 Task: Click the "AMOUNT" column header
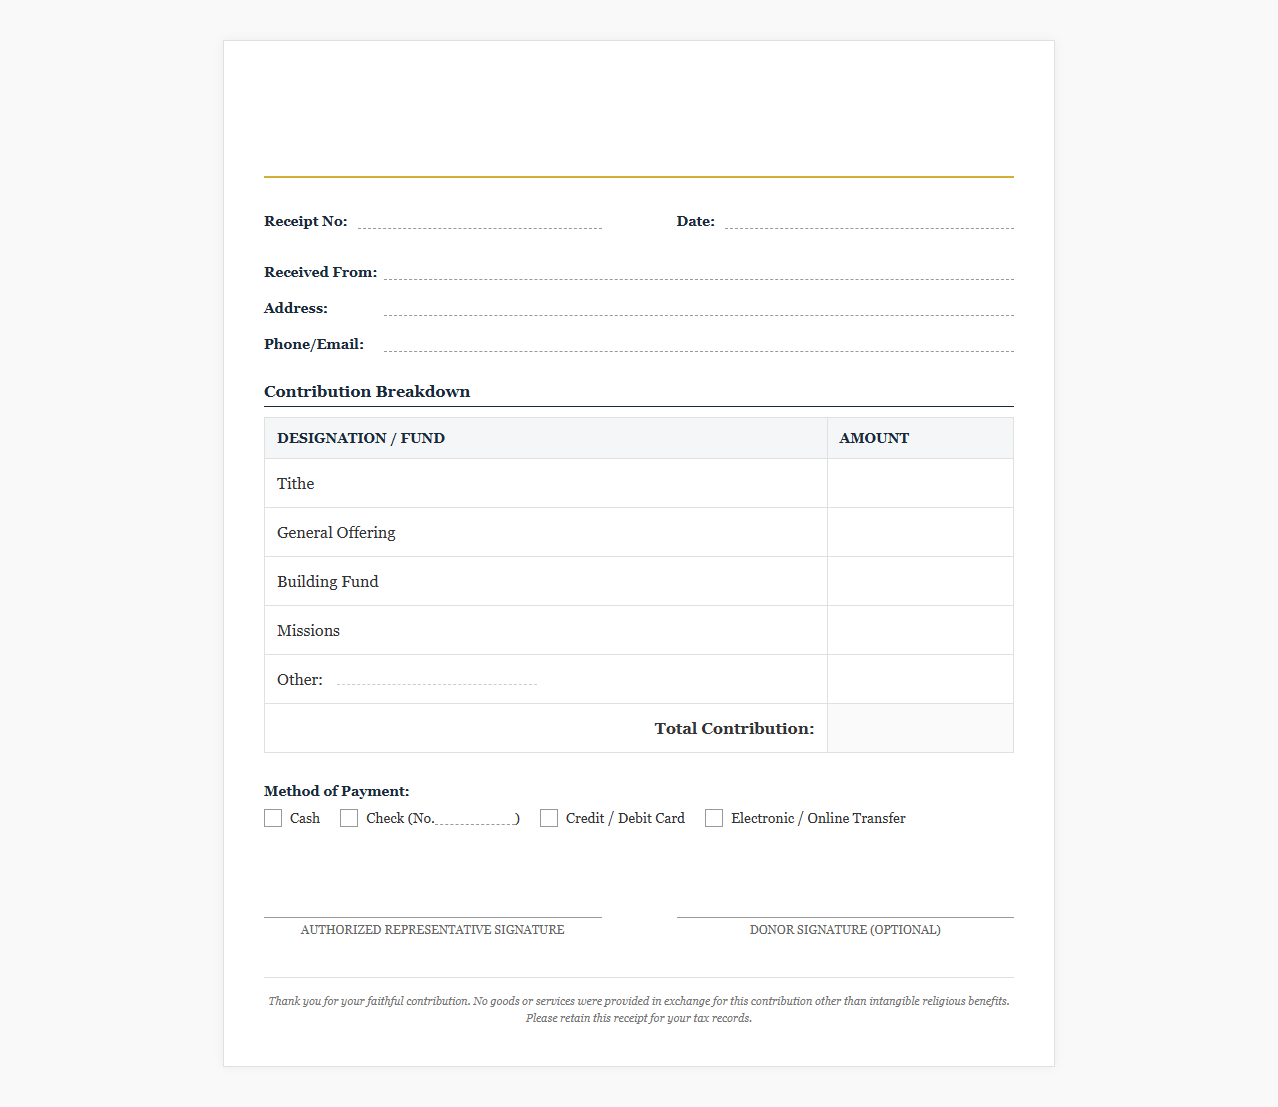tap(874, 438)
